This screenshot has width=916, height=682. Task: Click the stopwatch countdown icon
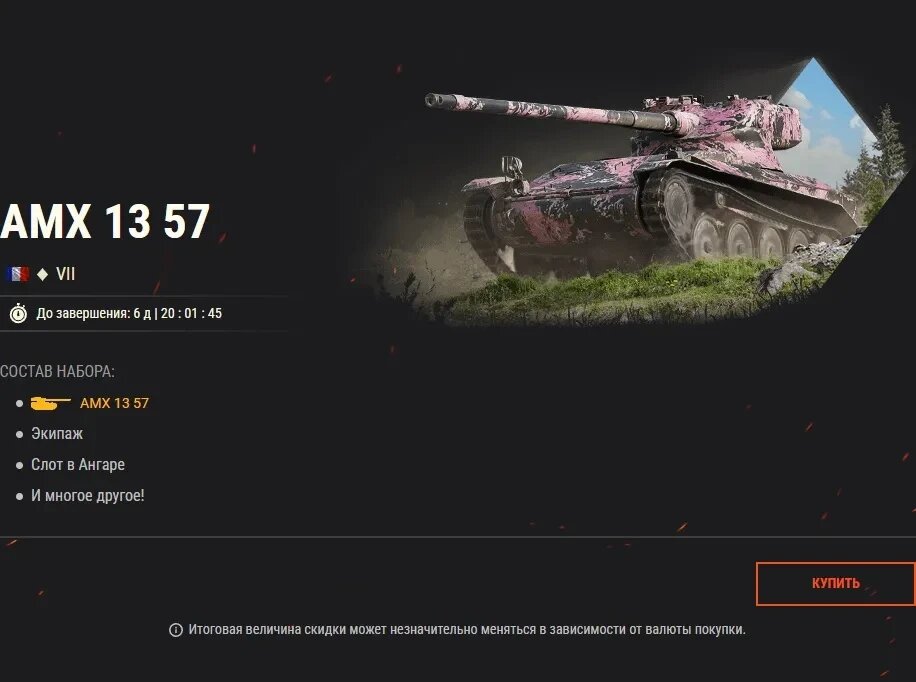coord(18,313)
